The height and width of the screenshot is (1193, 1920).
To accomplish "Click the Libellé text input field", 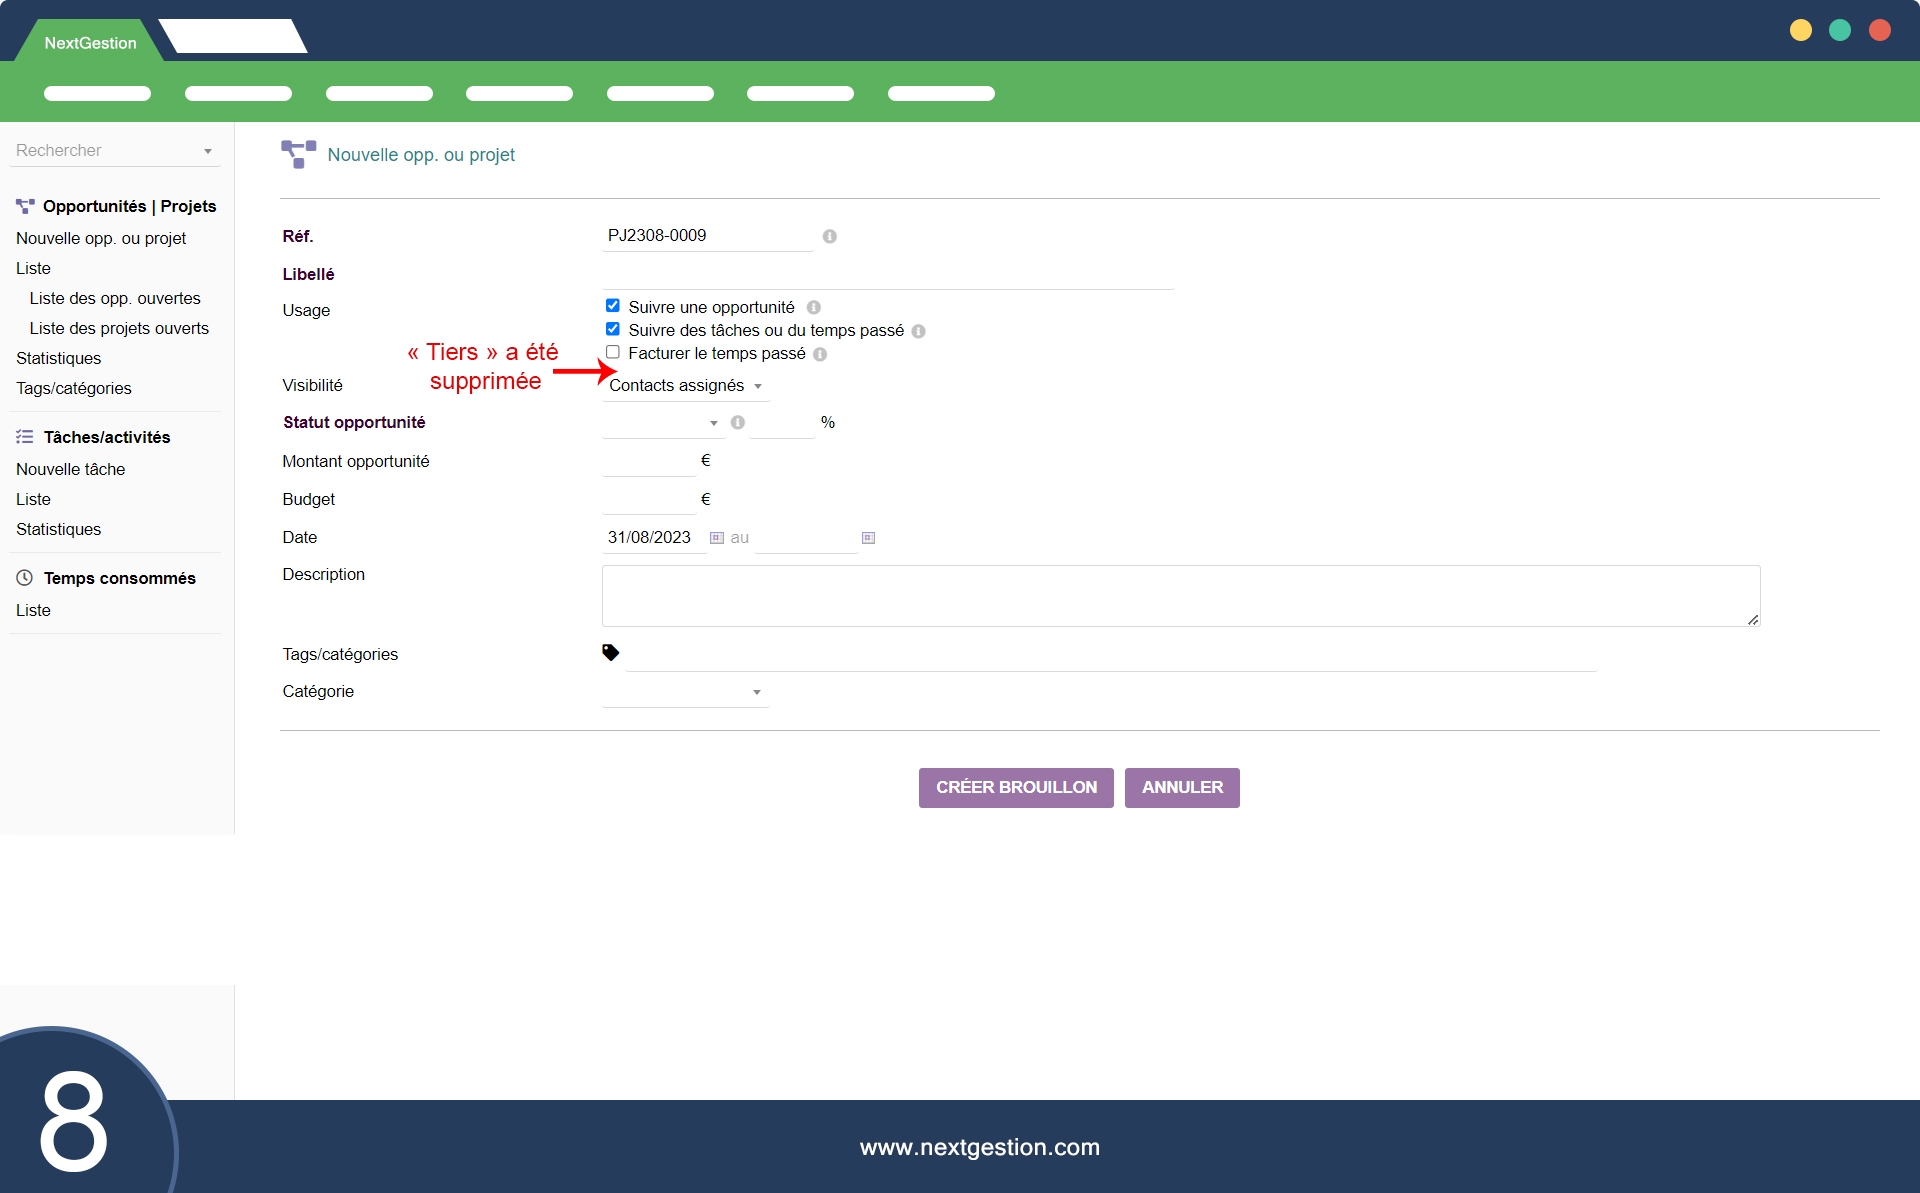I will pyautogui.click(x=887, y=275).
